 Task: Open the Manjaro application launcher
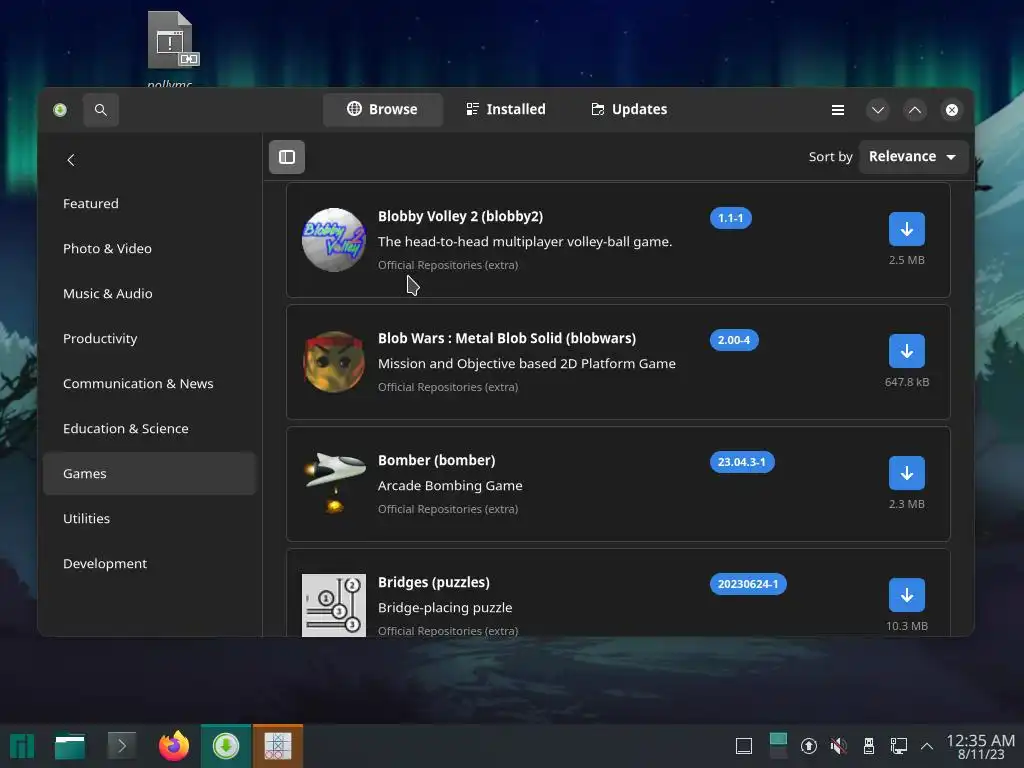tap(22, 746)
